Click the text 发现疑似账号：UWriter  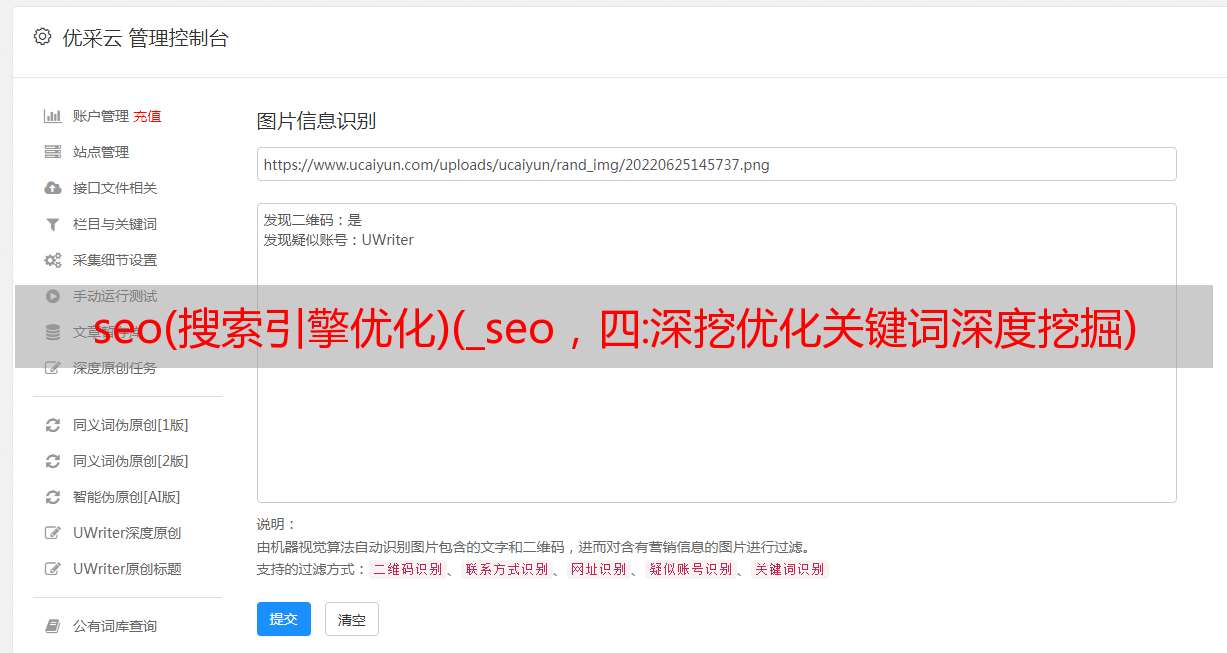pyautogui.click(x=338, y=240)
